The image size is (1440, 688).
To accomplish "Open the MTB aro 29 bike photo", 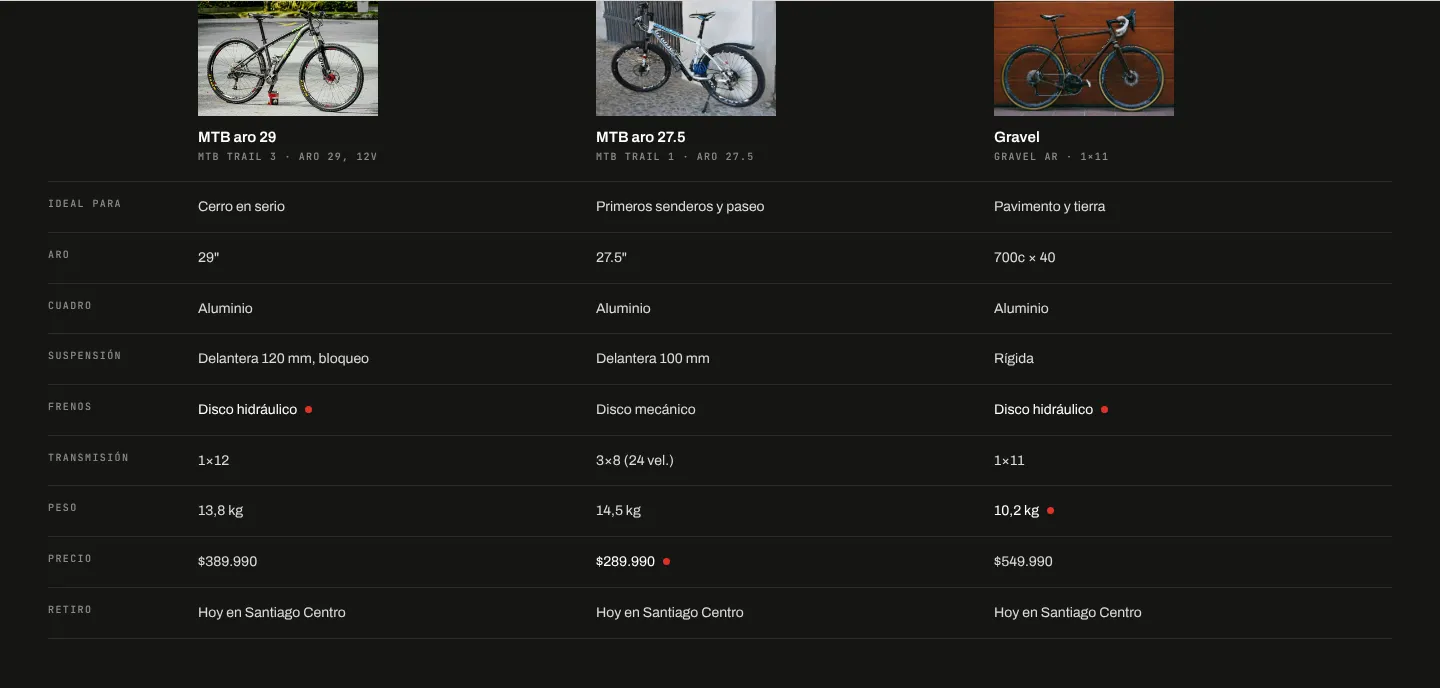I will point(288,58).
